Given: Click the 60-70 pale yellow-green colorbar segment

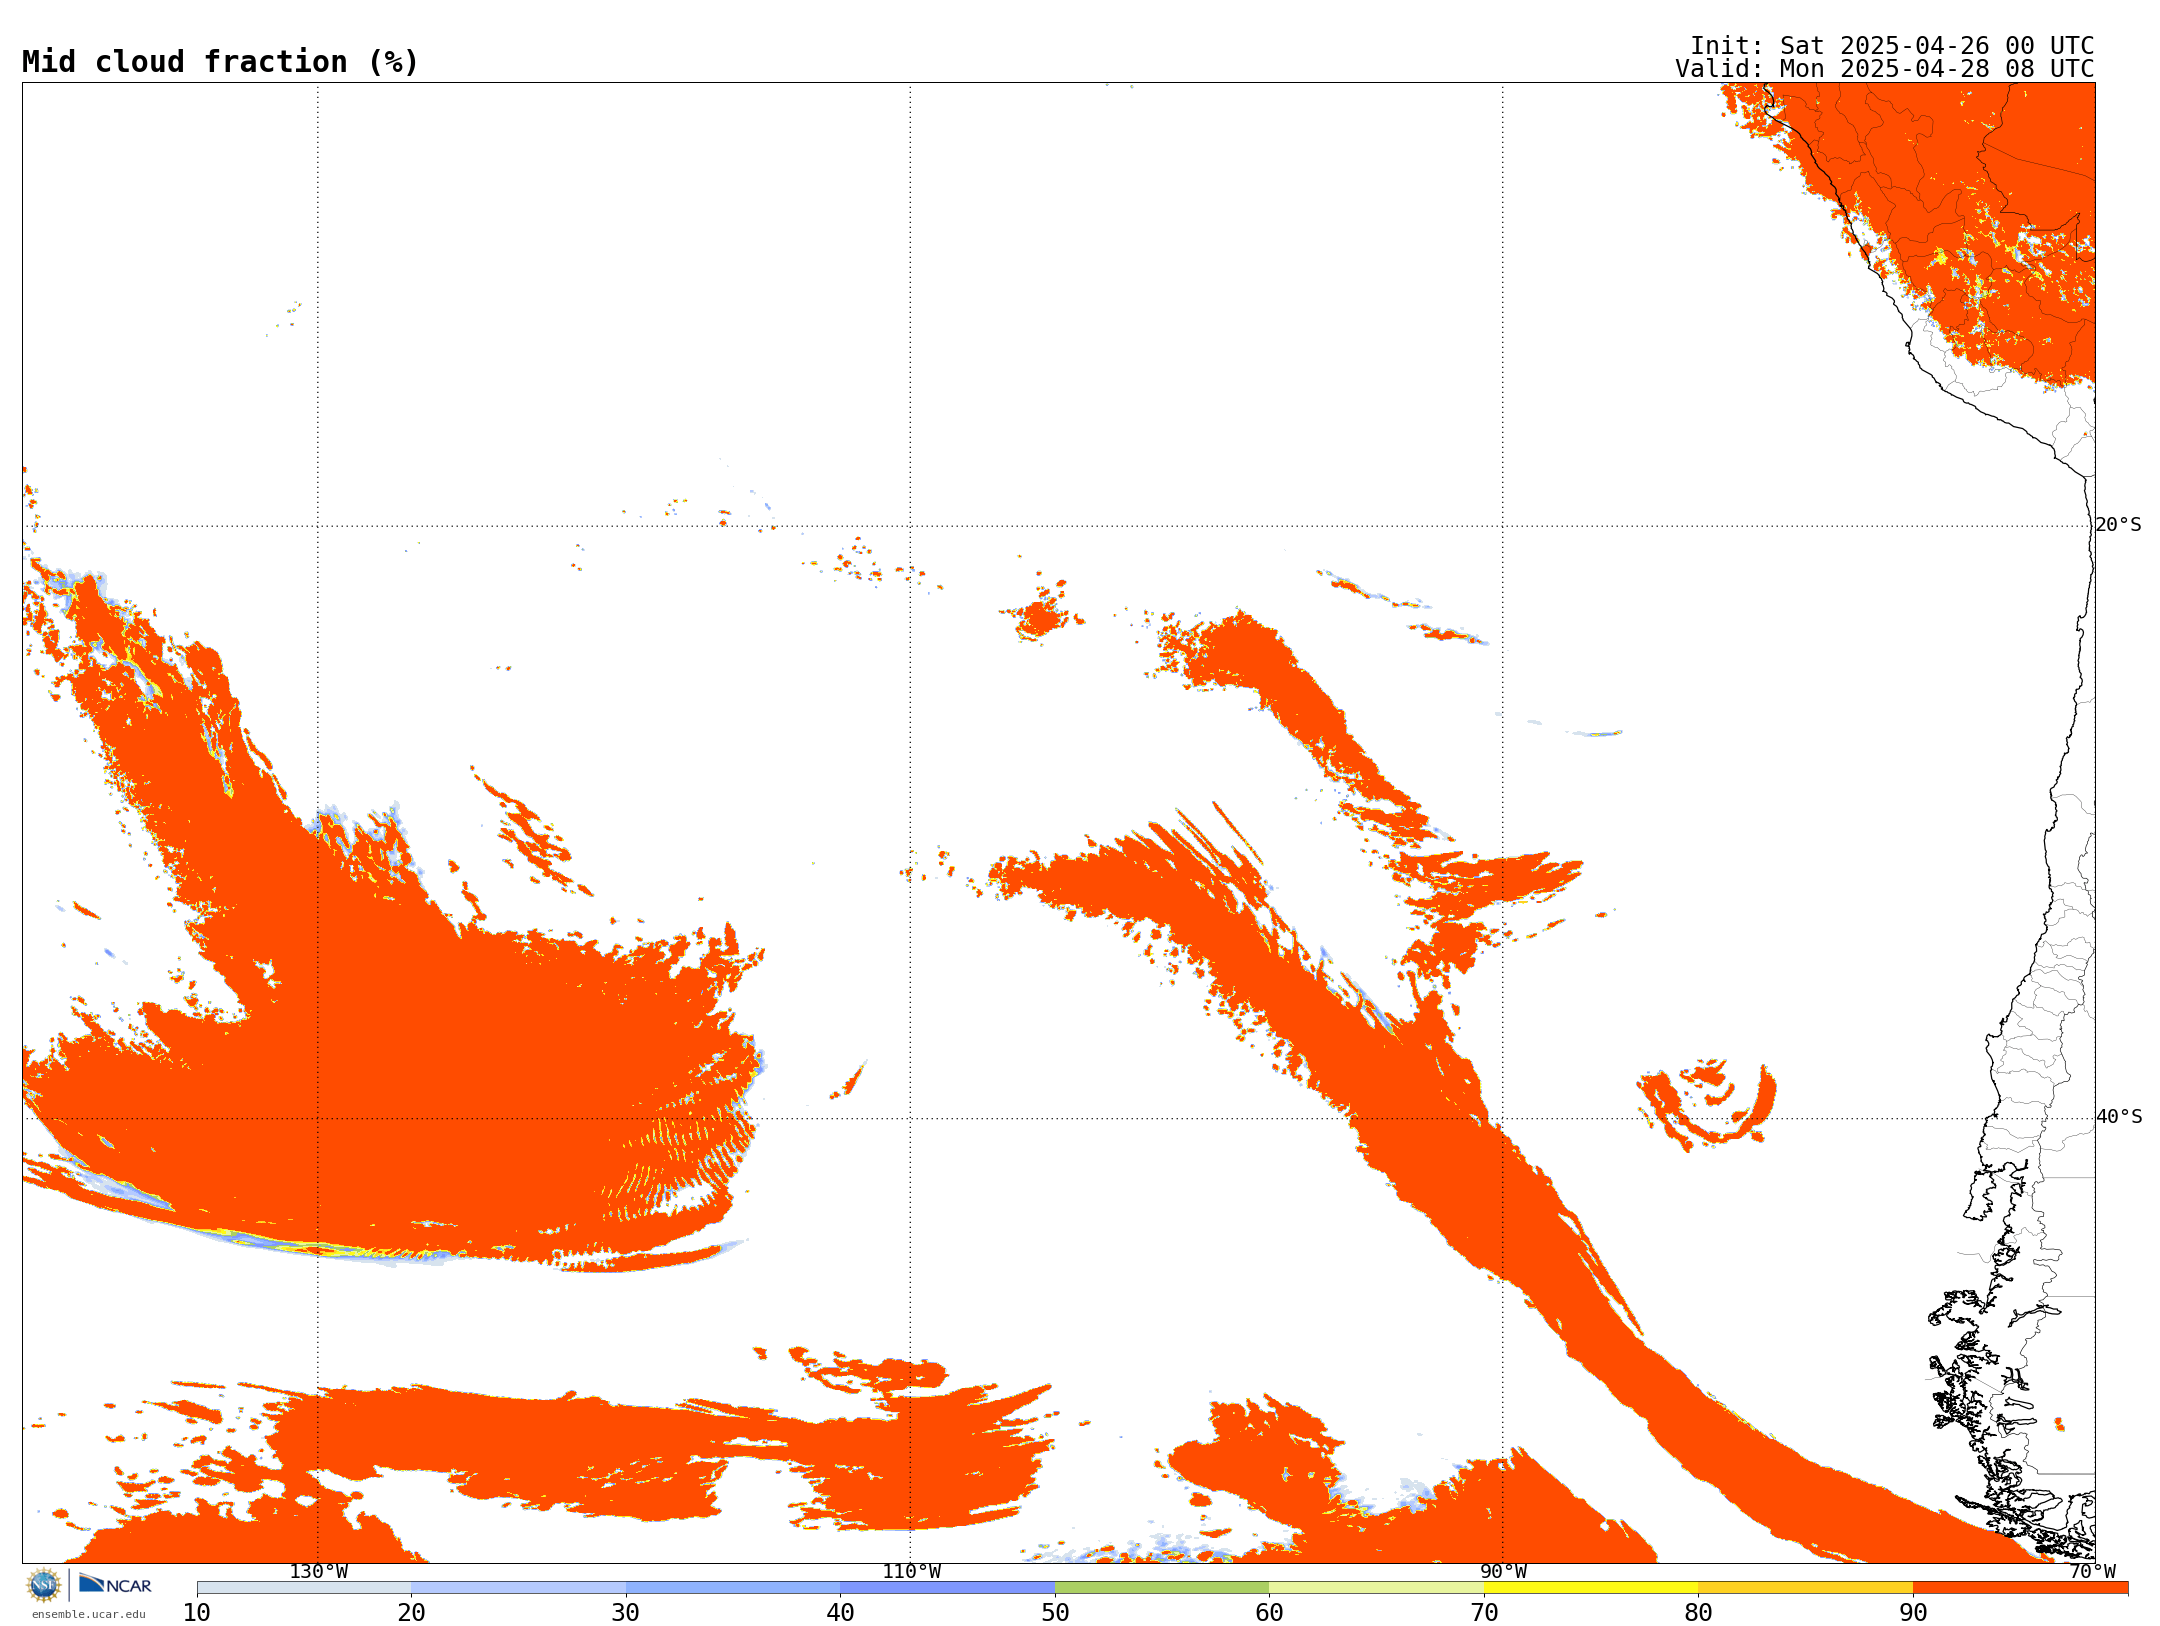Looking at the screenshot, I should 1376,1588.
